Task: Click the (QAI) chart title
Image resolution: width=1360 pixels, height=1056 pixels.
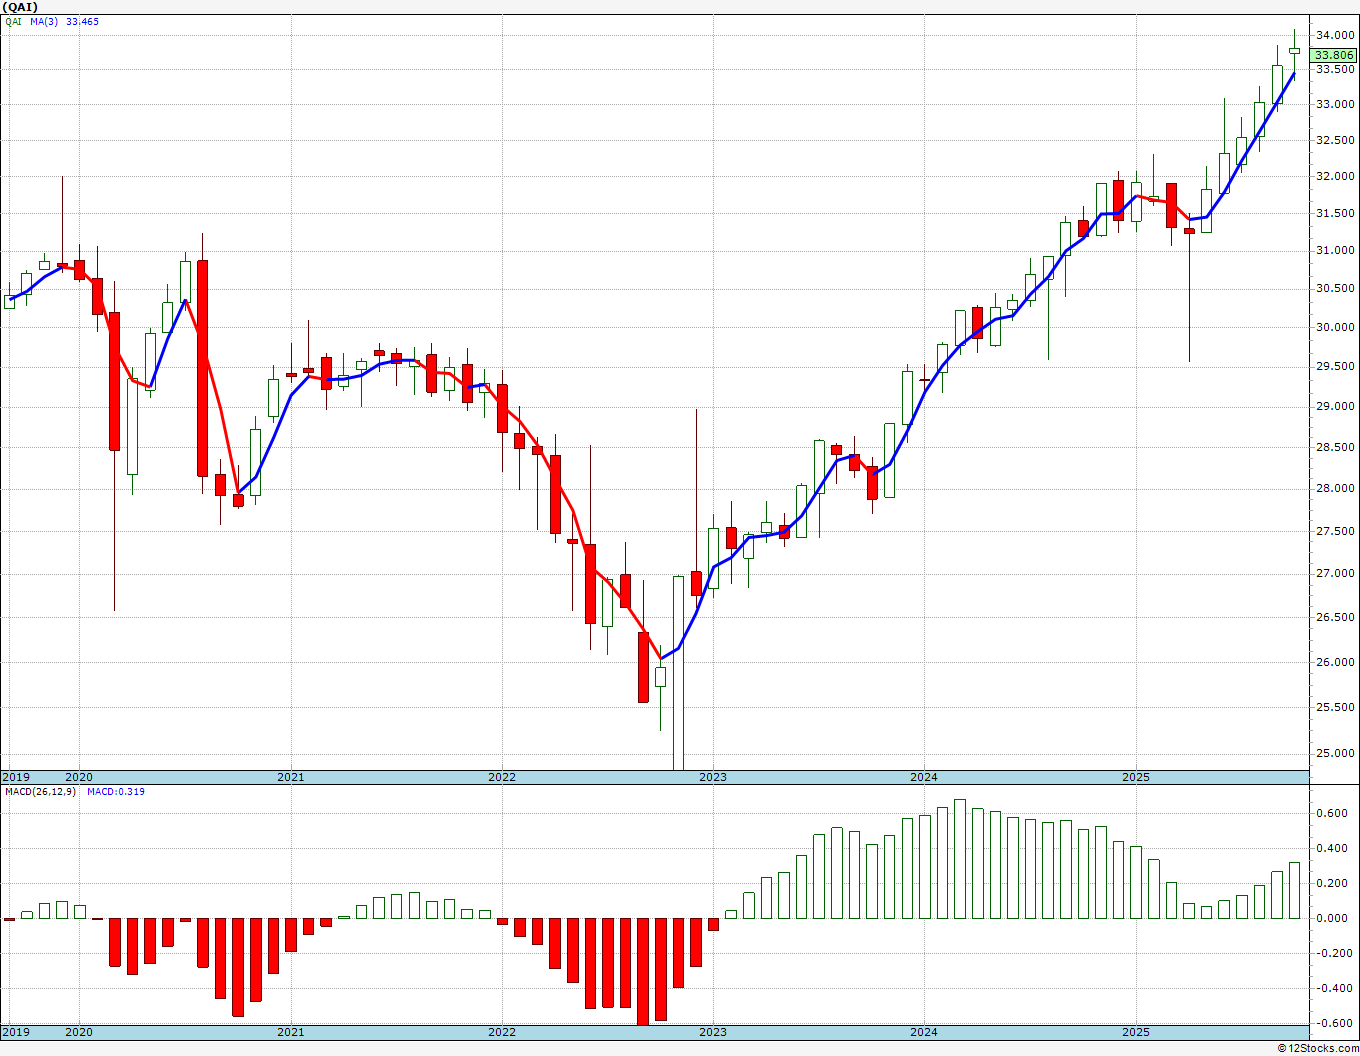Action: click(x=20, y=7)
